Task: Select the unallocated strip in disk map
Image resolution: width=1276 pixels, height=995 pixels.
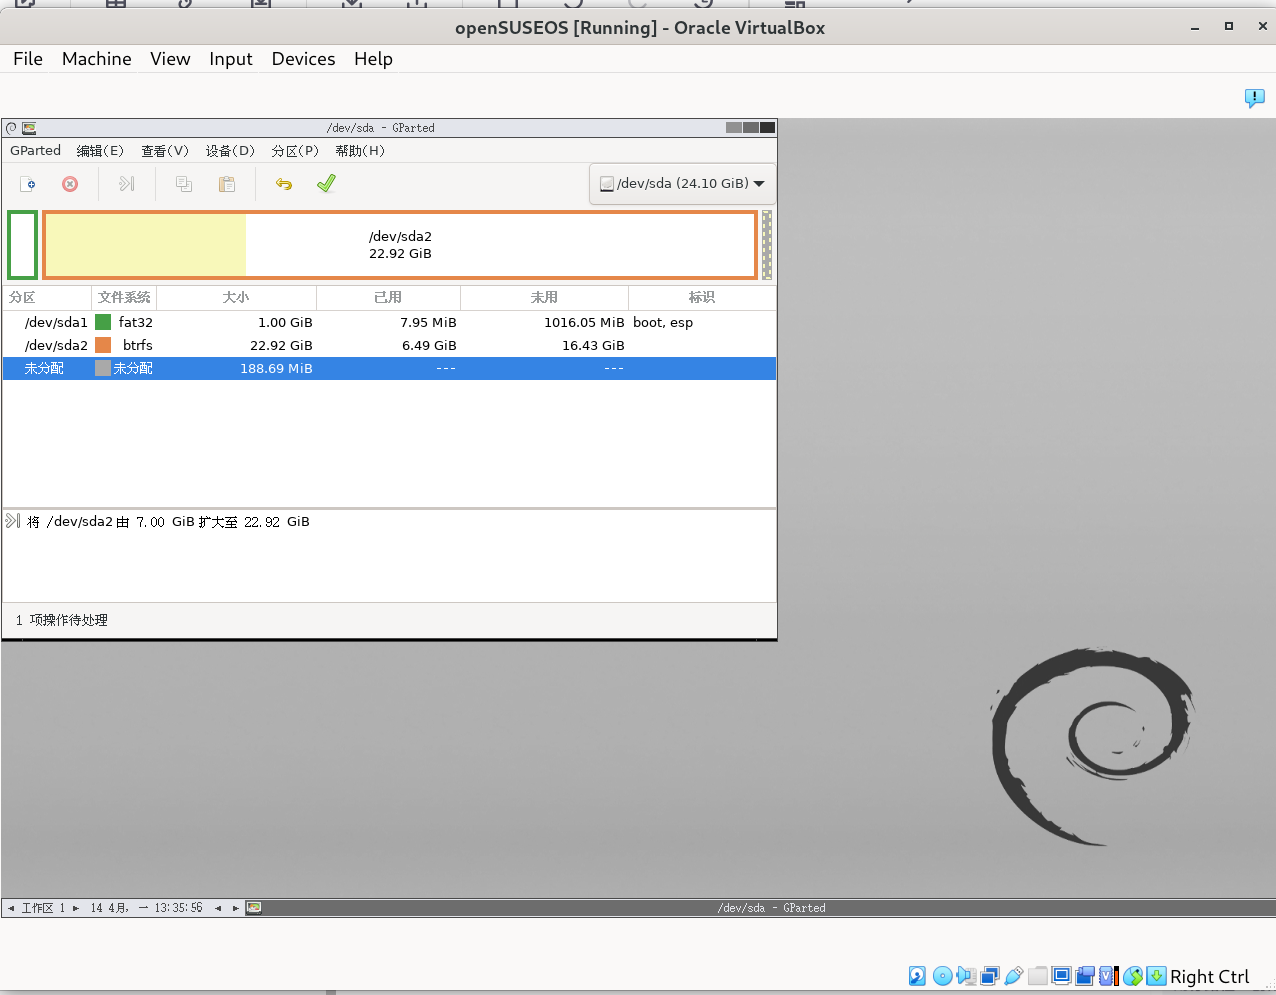Action: [x=767, y=245]
